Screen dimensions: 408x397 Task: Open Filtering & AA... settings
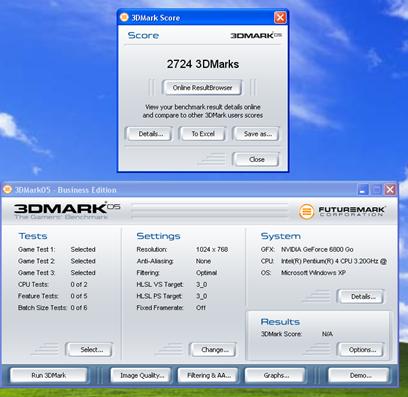click(x=208, y=375)
